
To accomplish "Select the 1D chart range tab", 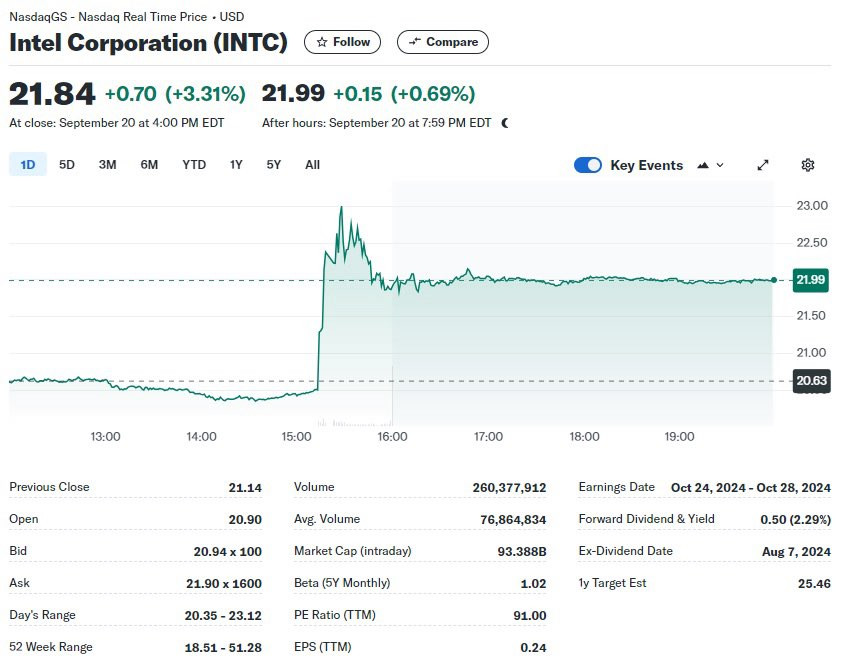I will [28, 164].
